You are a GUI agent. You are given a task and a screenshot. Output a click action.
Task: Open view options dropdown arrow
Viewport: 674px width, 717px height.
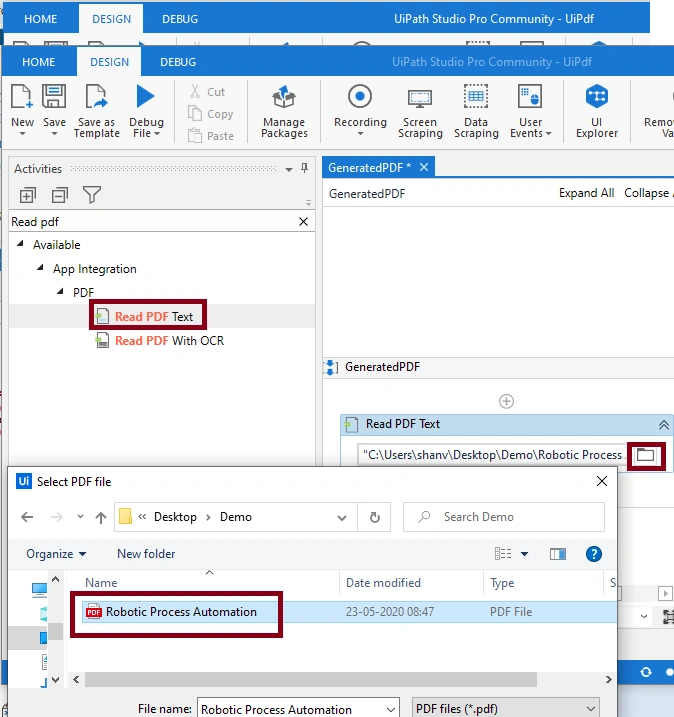pos(524,554)
